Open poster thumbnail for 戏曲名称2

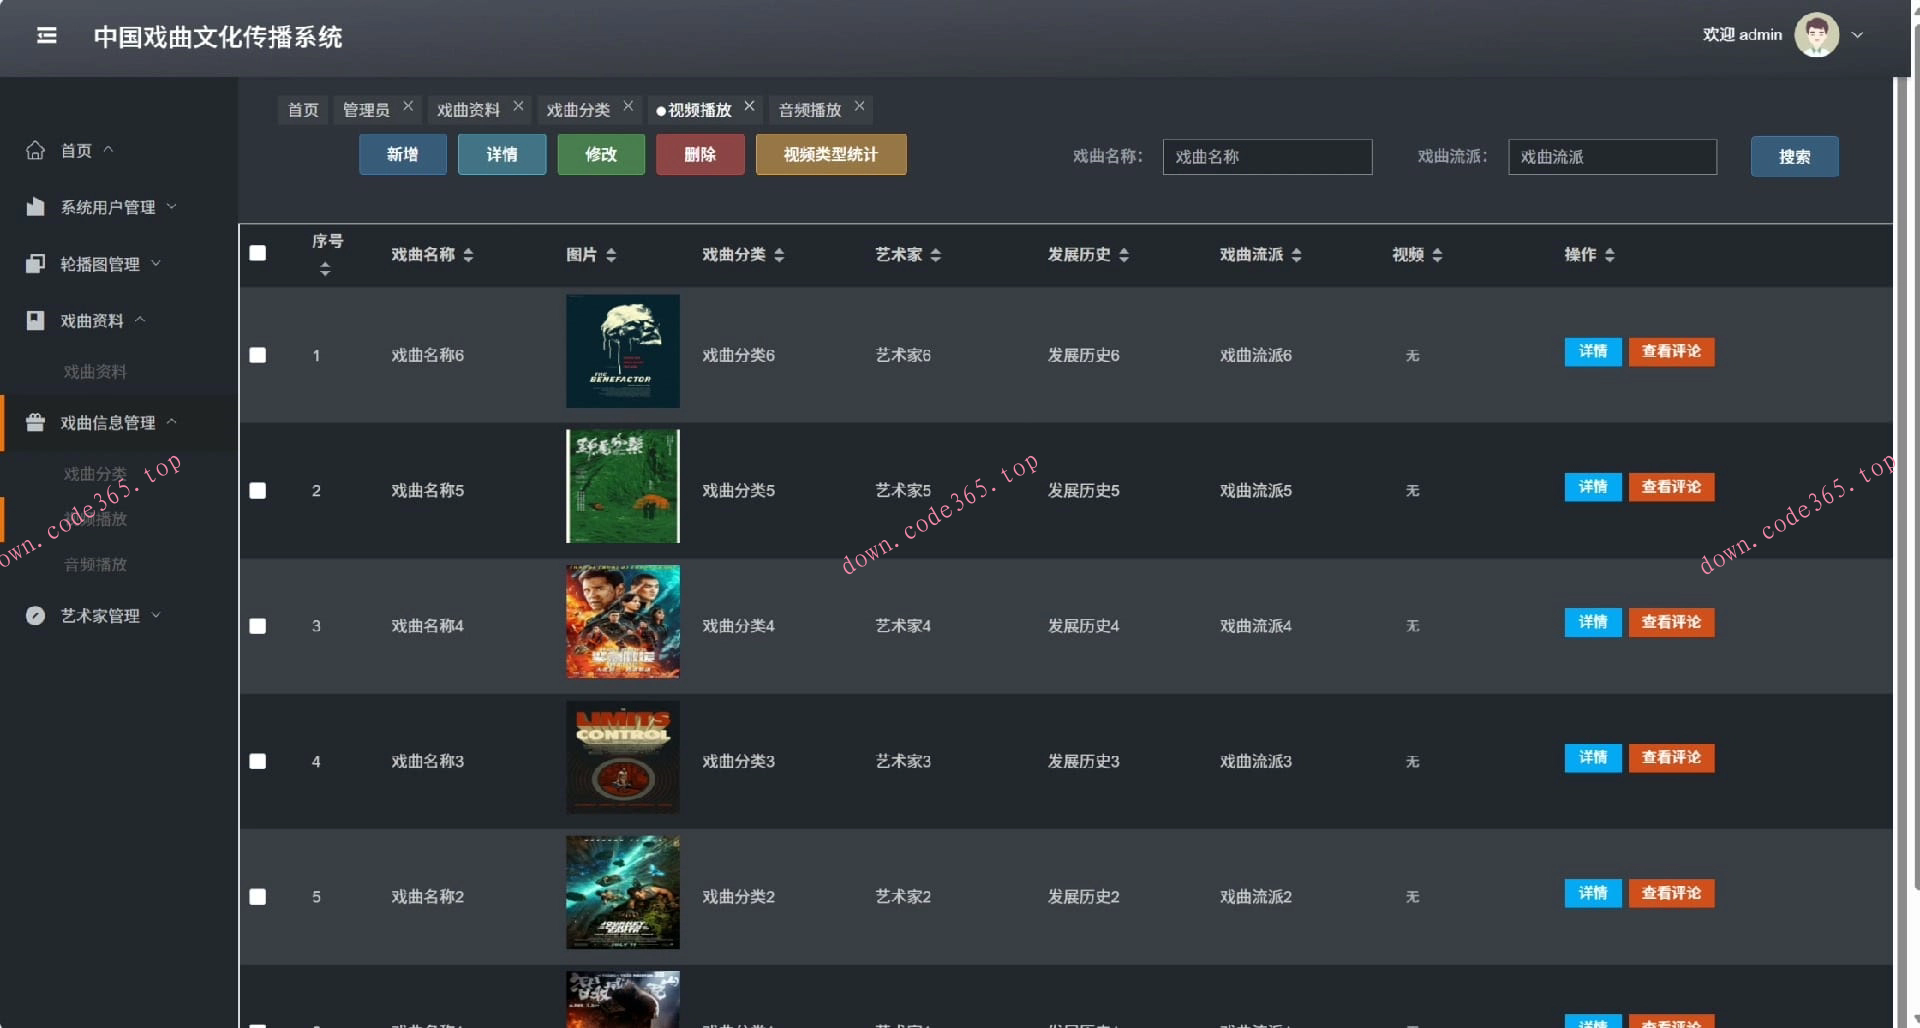tap(623, 892)
